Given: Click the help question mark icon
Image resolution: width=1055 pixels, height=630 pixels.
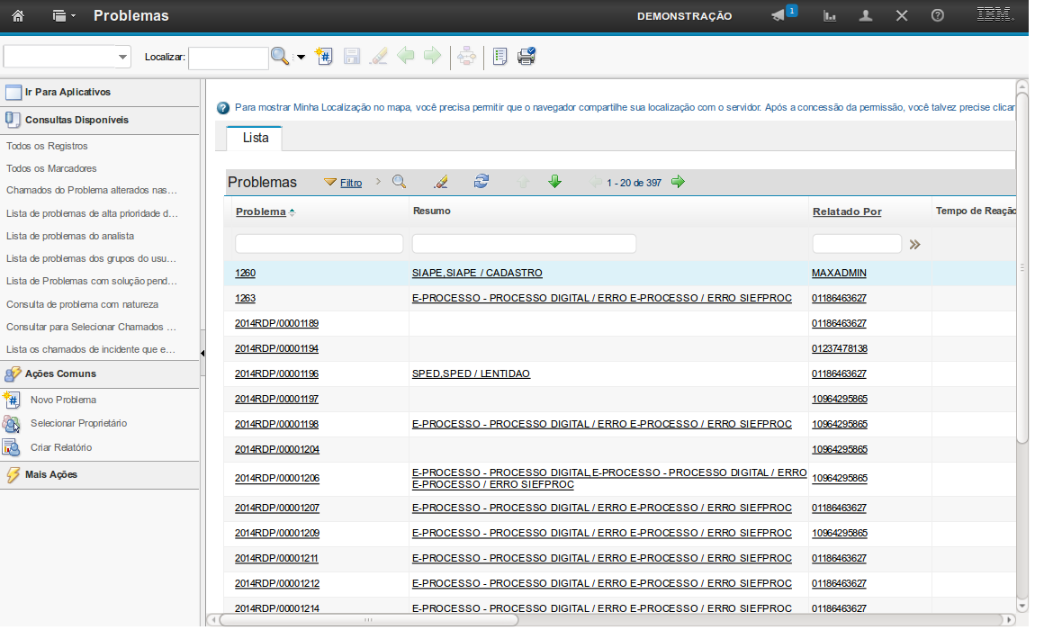Looking at the screenshot, I should point(937,16).
